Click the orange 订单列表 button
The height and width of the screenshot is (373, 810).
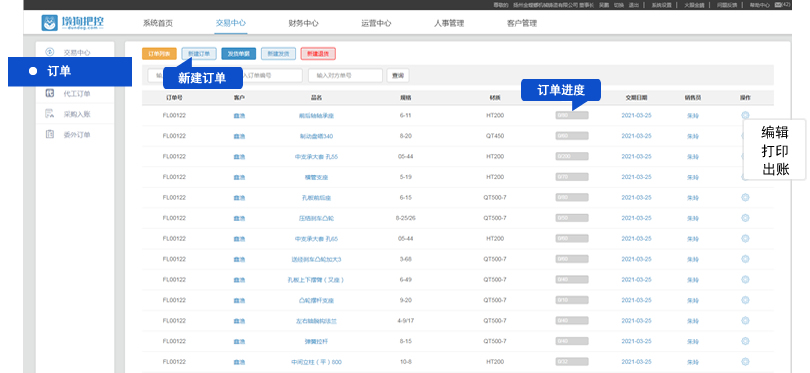pos(160,54)
